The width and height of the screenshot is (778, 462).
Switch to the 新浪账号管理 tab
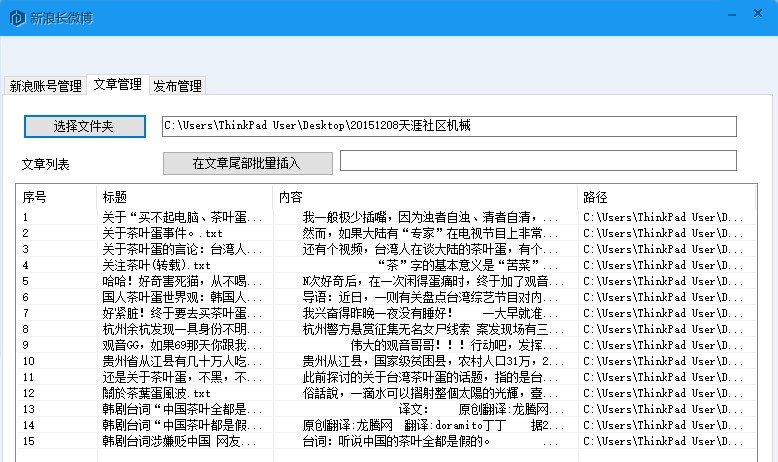pyautogui.click(x=46, y=86)
